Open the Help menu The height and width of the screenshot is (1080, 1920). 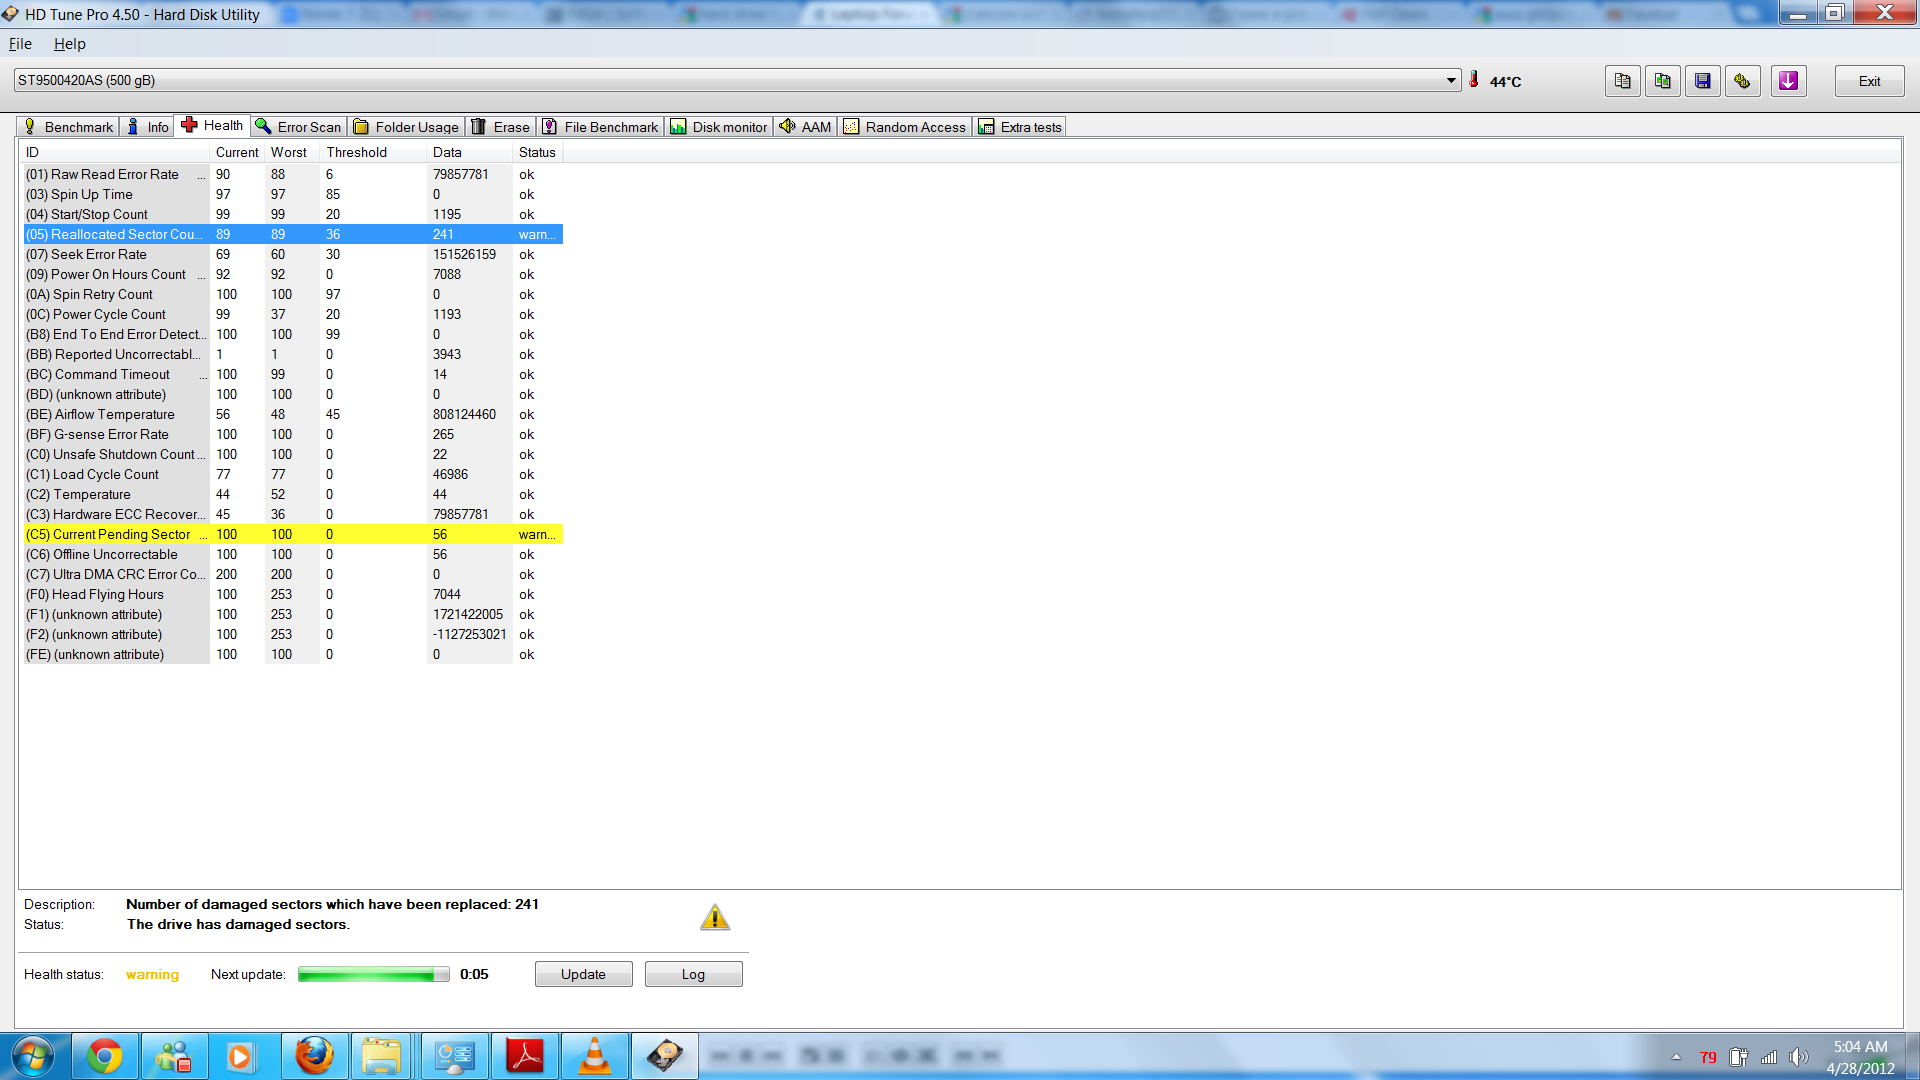pyautogui.click(x=69, y=44)
